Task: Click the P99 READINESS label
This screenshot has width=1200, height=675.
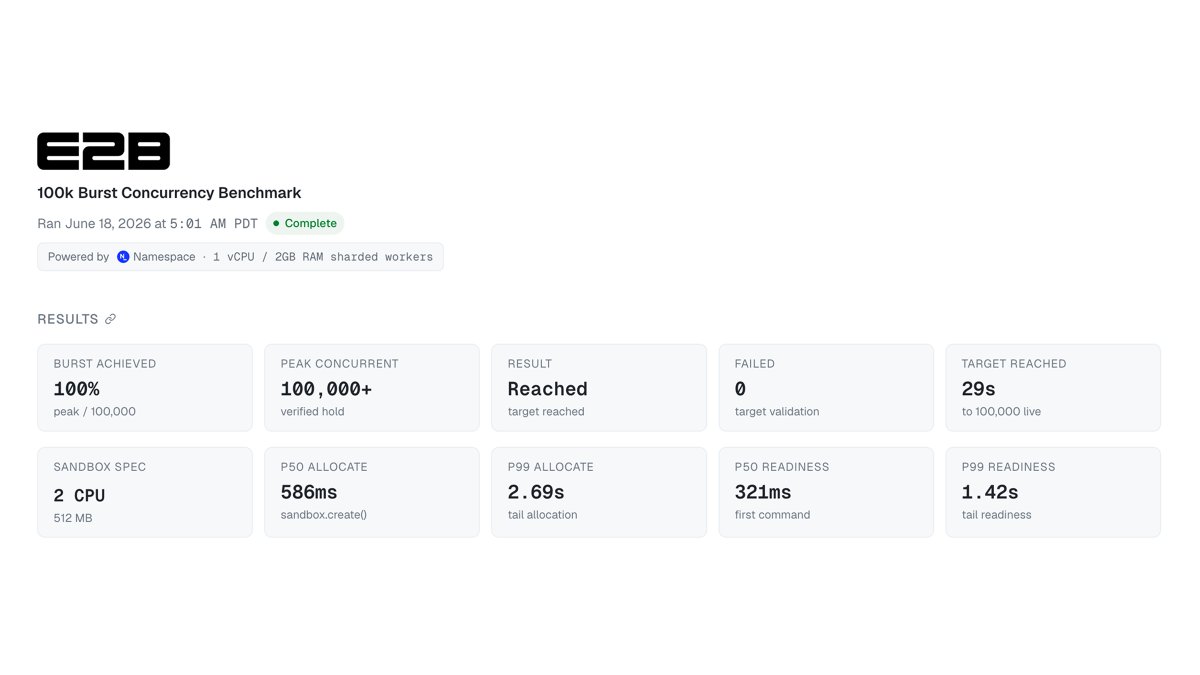Action: (1009, 467)
